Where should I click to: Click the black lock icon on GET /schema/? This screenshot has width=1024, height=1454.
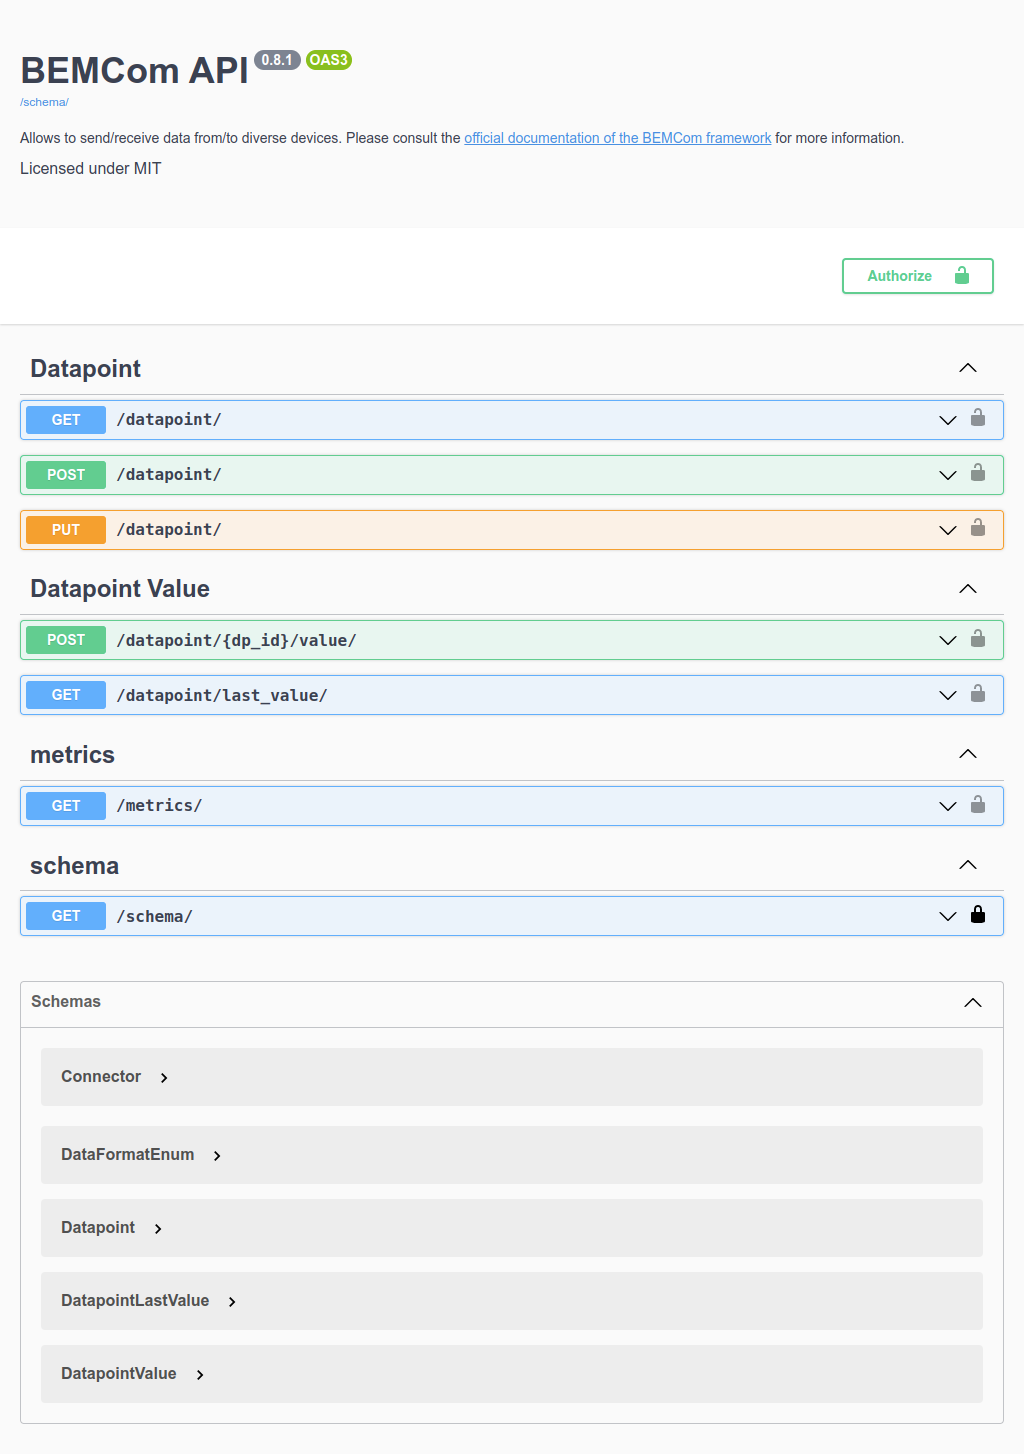[x=978, y=914]
